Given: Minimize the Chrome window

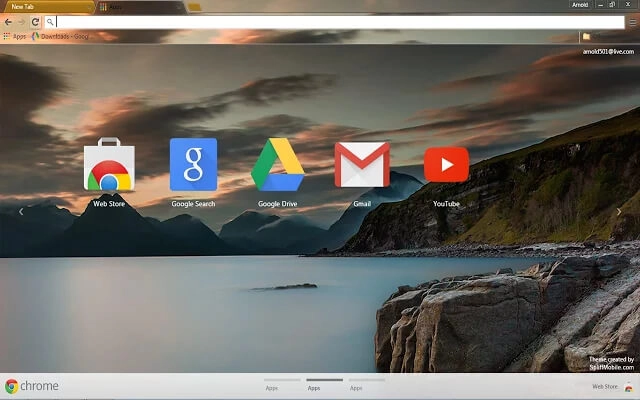Looking at the screenshot, I should (600, 5).
